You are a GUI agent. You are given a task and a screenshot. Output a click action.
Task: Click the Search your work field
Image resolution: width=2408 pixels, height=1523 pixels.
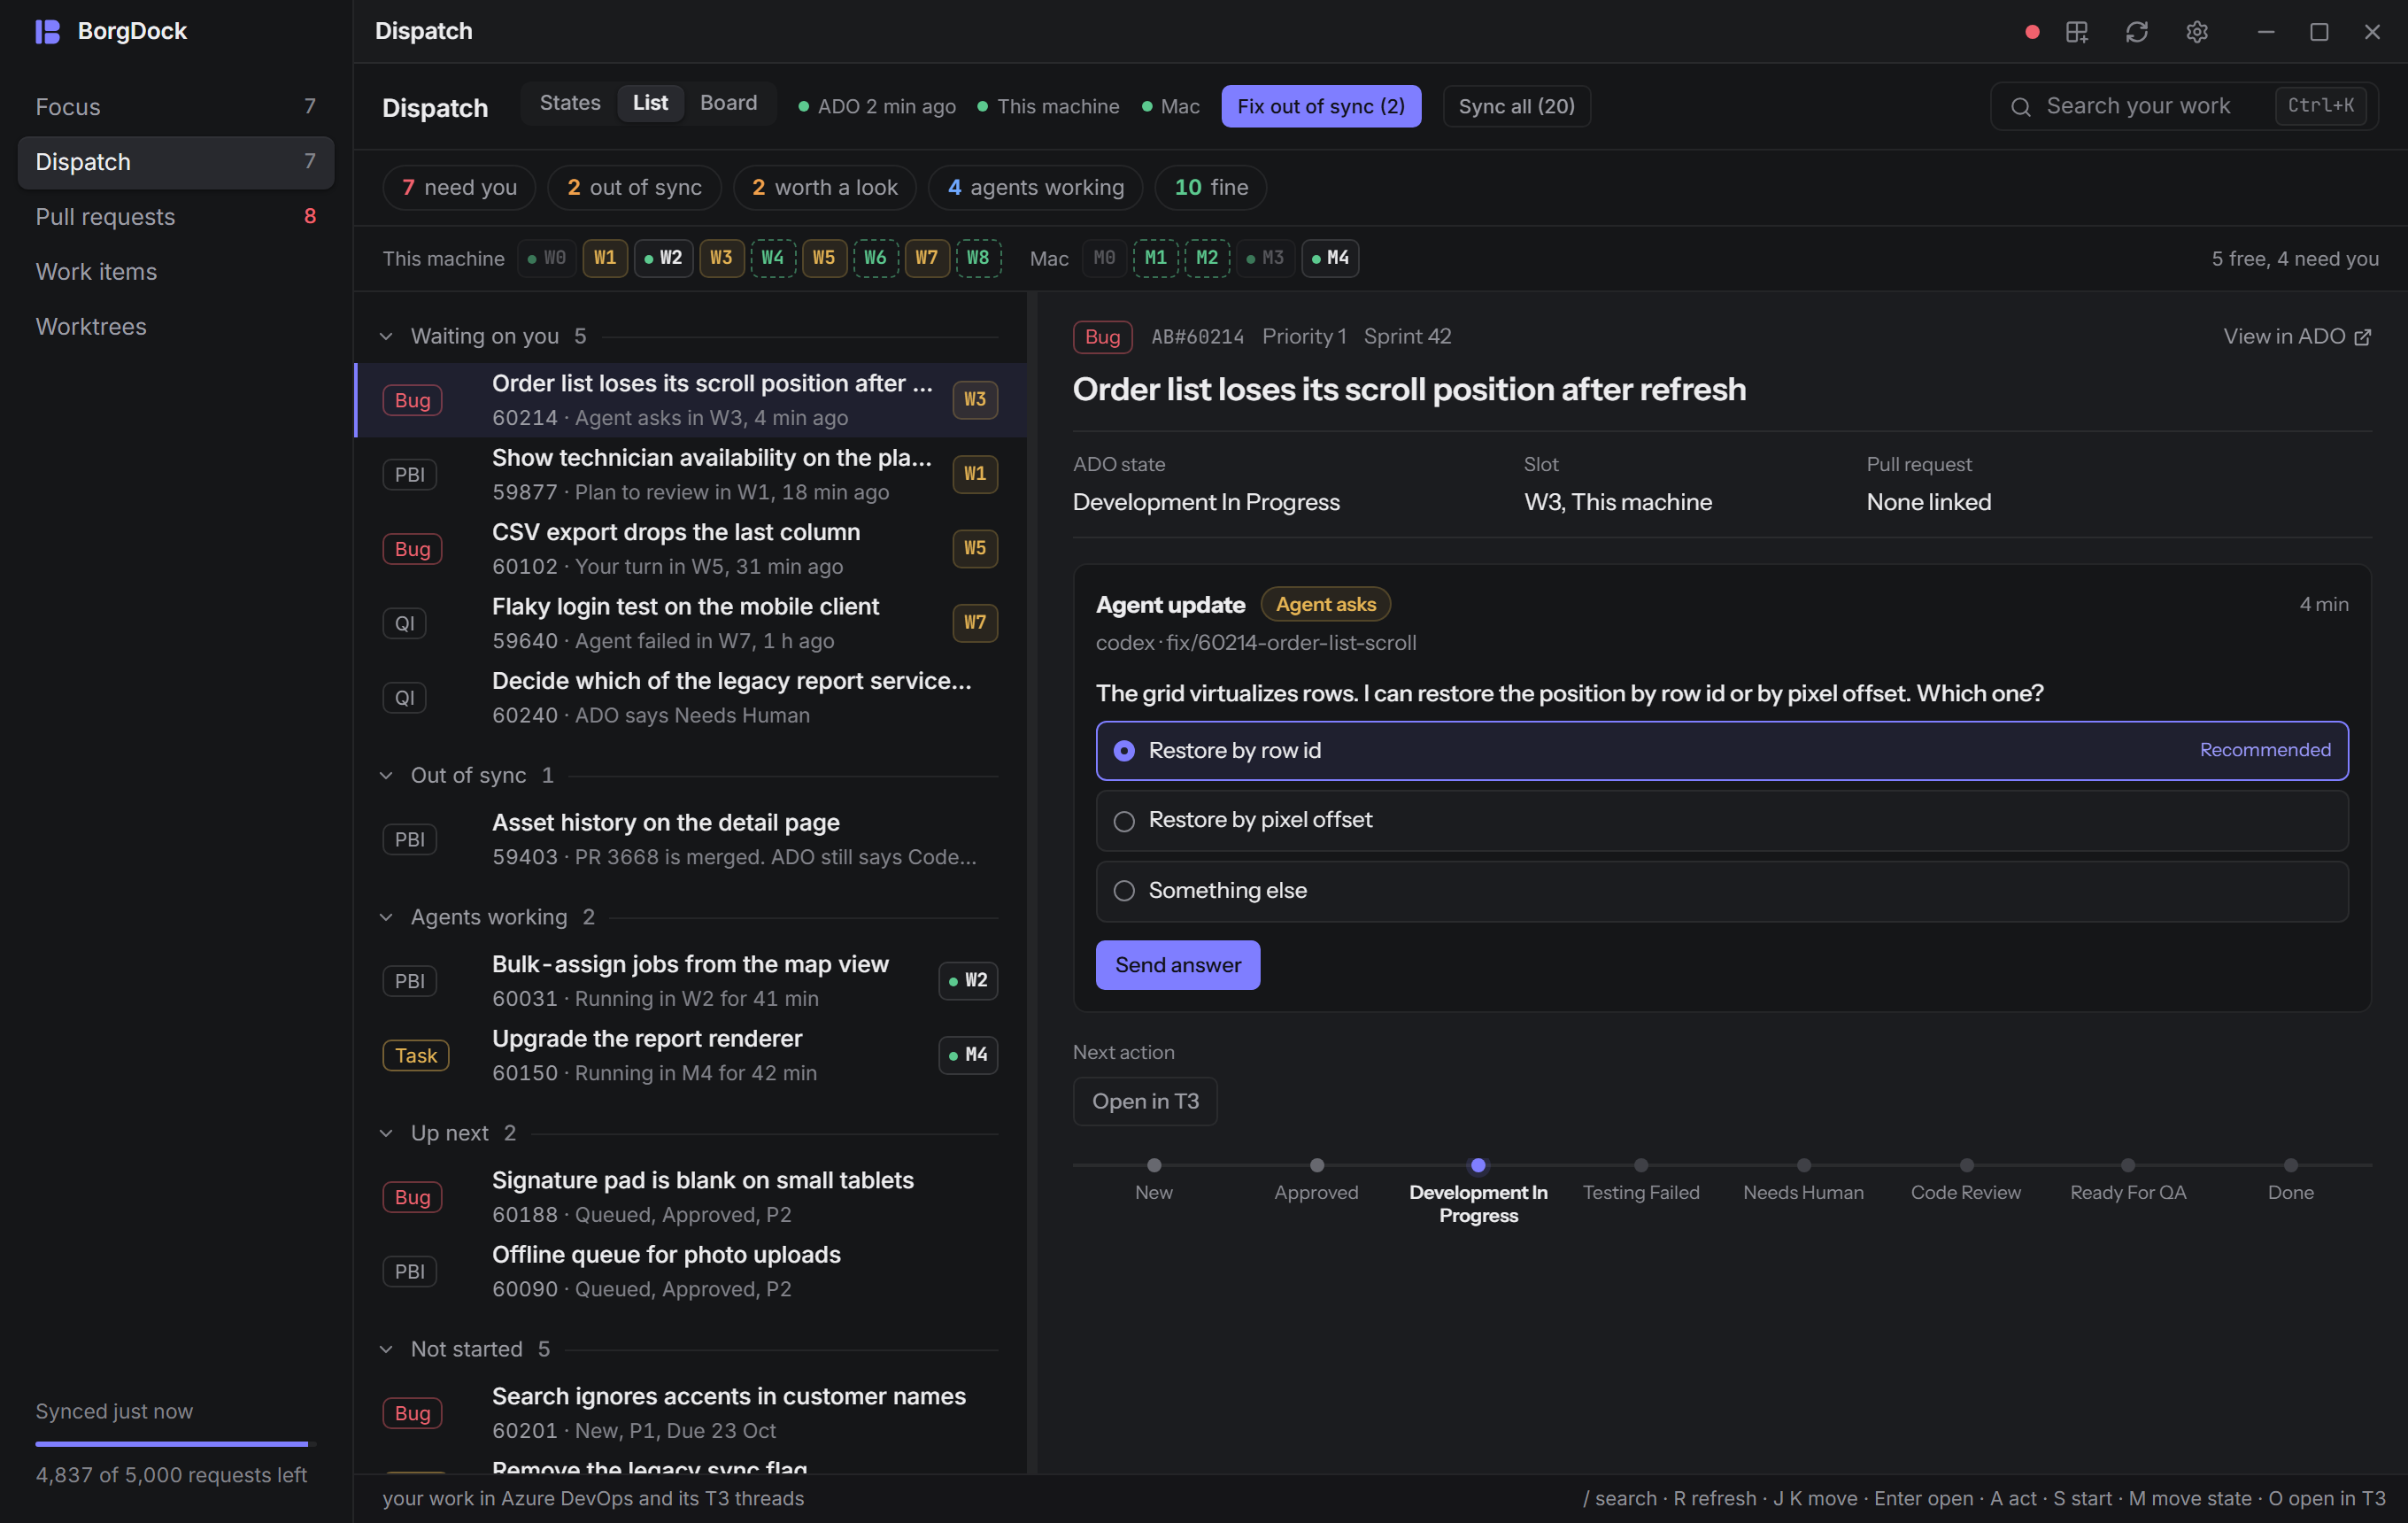(x=2183, y=106)
